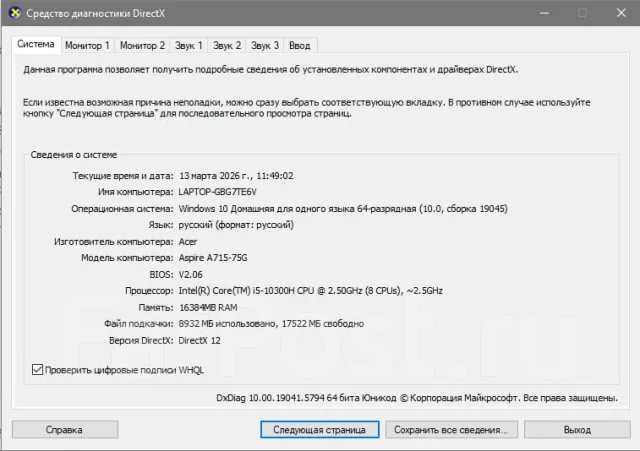Minimize the DirectX diagnostic window
This screenshot has height=451, width=640.
click(544, 13)
